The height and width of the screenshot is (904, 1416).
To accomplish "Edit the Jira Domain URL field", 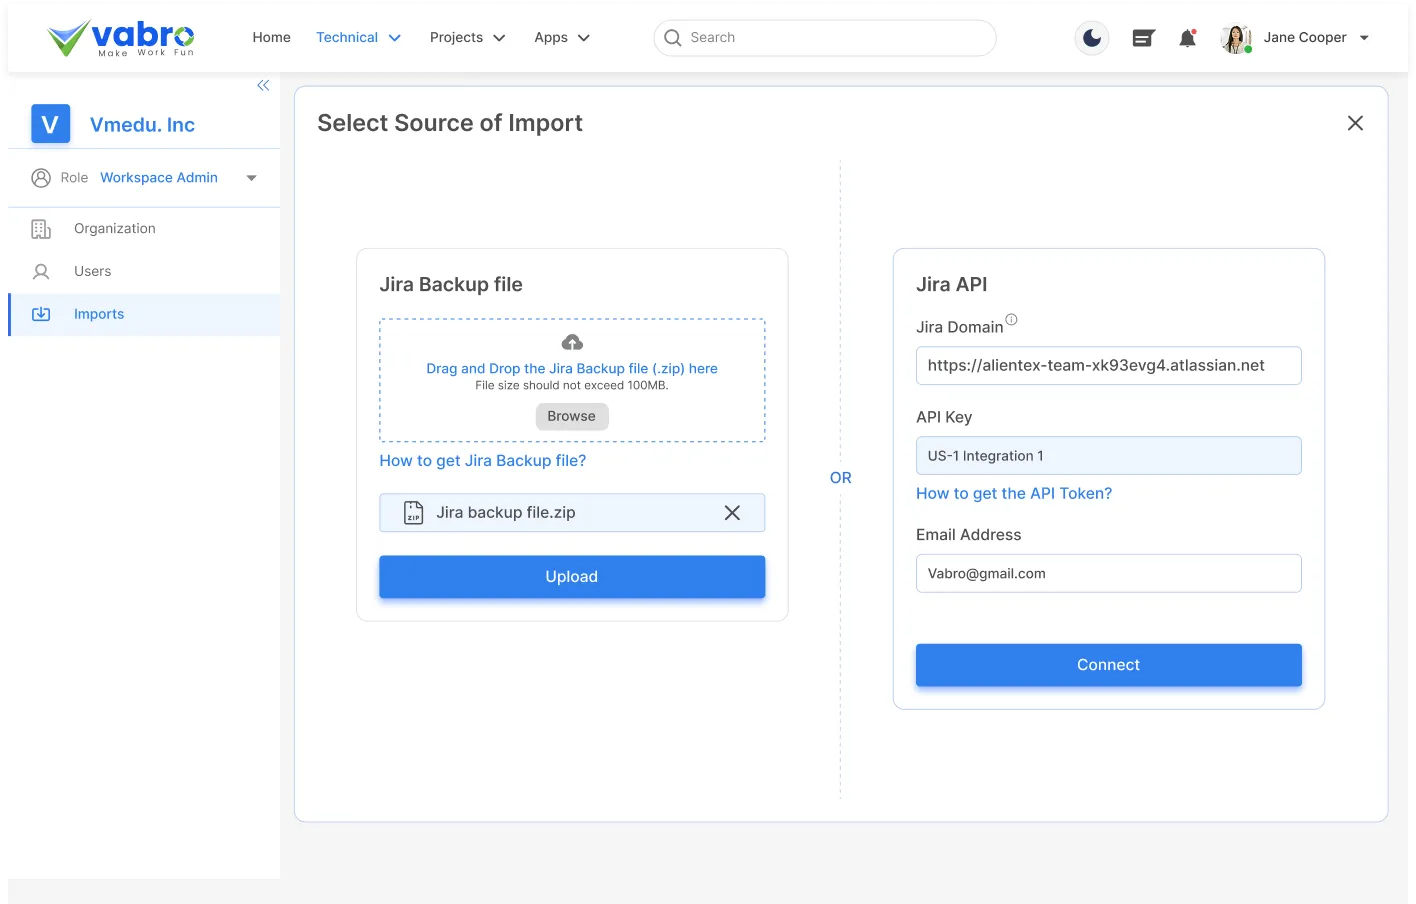I will (1108, 366).
